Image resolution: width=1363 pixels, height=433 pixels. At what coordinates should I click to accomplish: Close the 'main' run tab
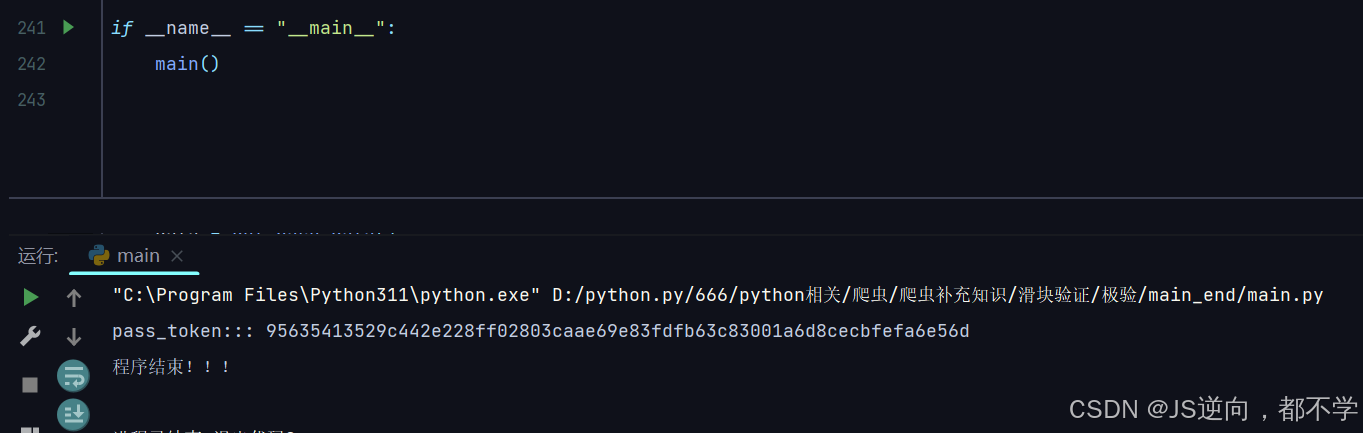[177, 257]
